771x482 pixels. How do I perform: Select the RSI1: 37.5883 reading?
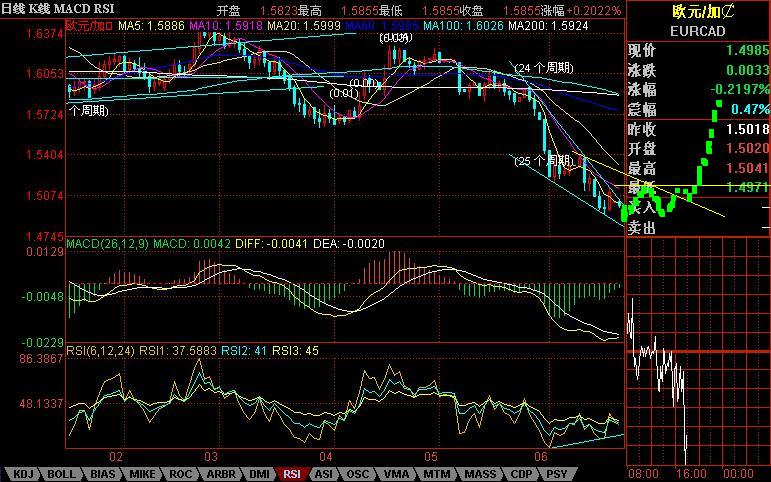178,351
